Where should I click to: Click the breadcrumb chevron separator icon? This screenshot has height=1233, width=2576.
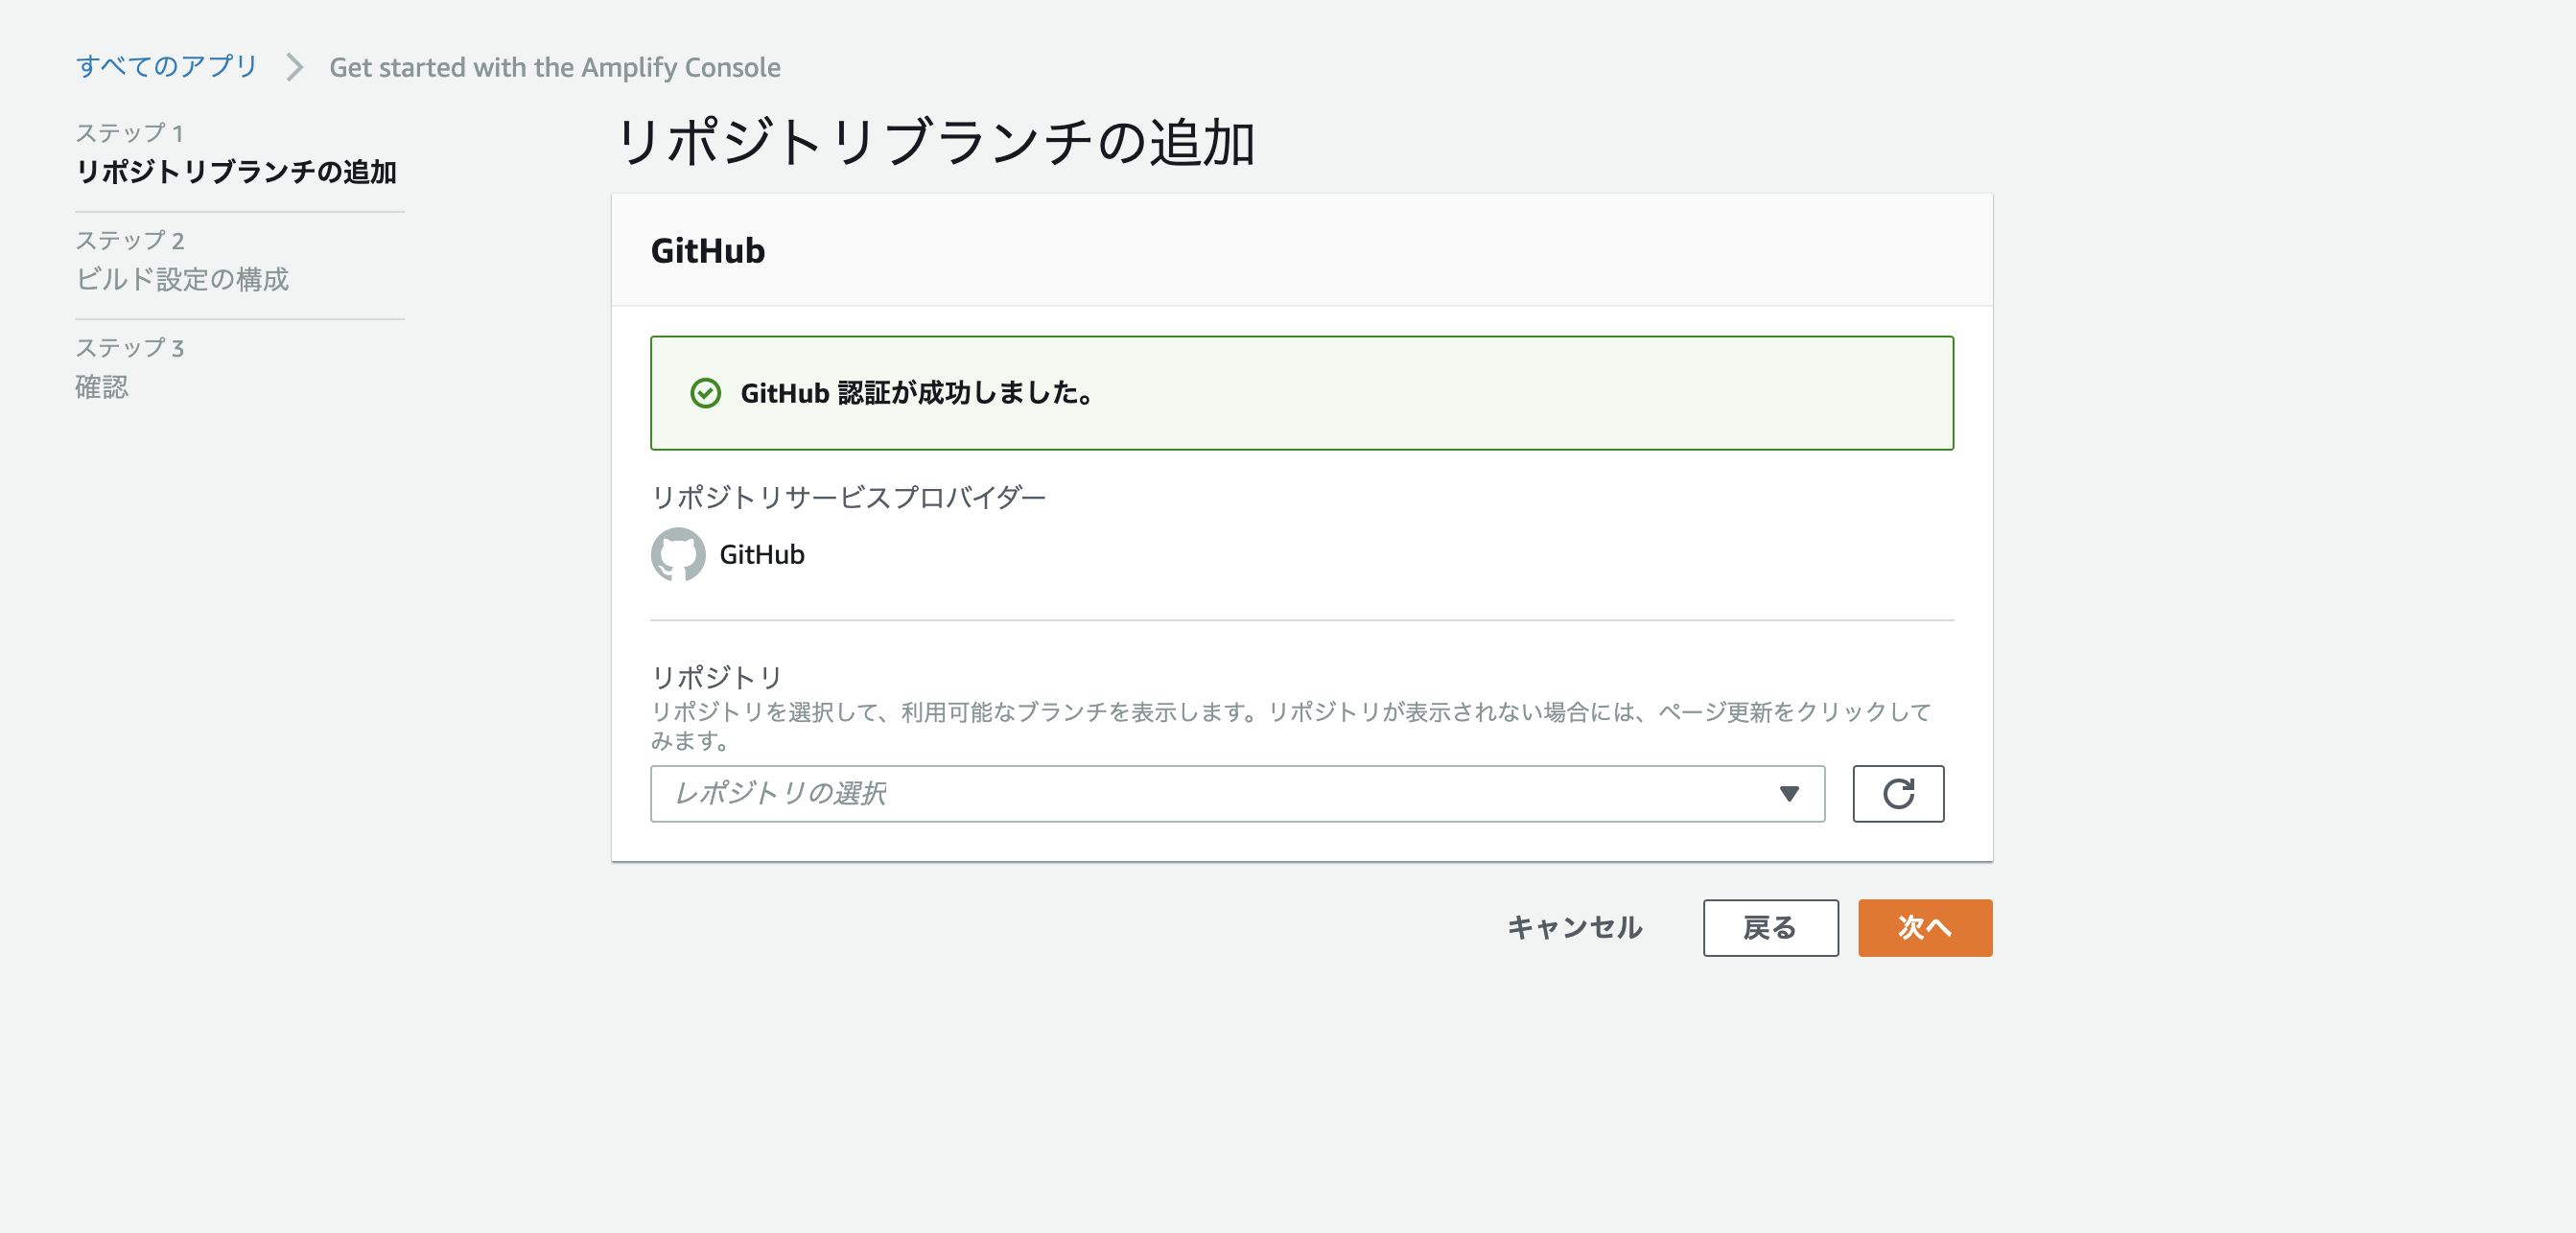pos(294,67)
